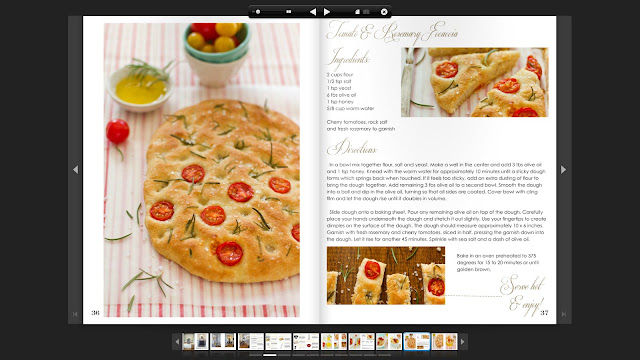
Task: Open fifth thumbnail showing red lips graphic
Action: coord(306,341)
